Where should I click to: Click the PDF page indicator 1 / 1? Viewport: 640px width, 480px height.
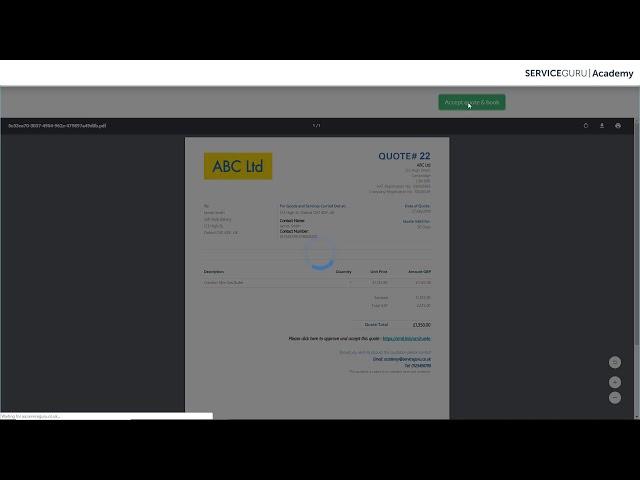click(x=316, y=126)
